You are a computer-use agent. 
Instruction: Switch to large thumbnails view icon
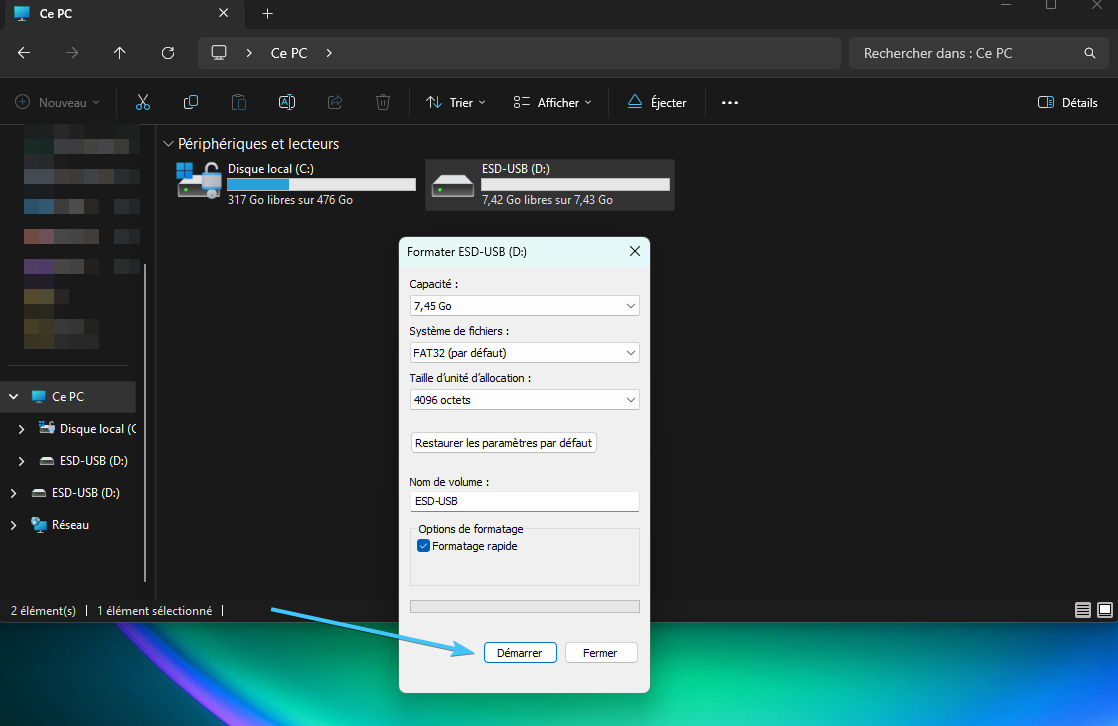(1104, 610)
